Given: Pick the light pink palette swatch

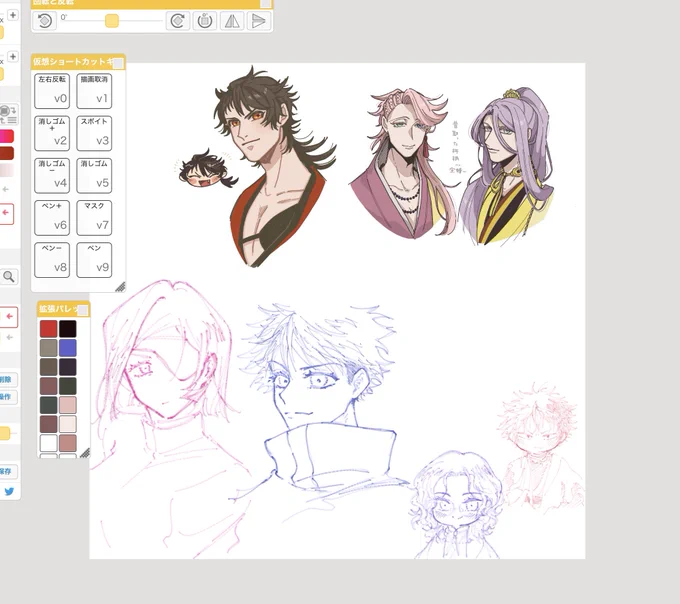Looking at the screenshot, I should pos(68,405).
